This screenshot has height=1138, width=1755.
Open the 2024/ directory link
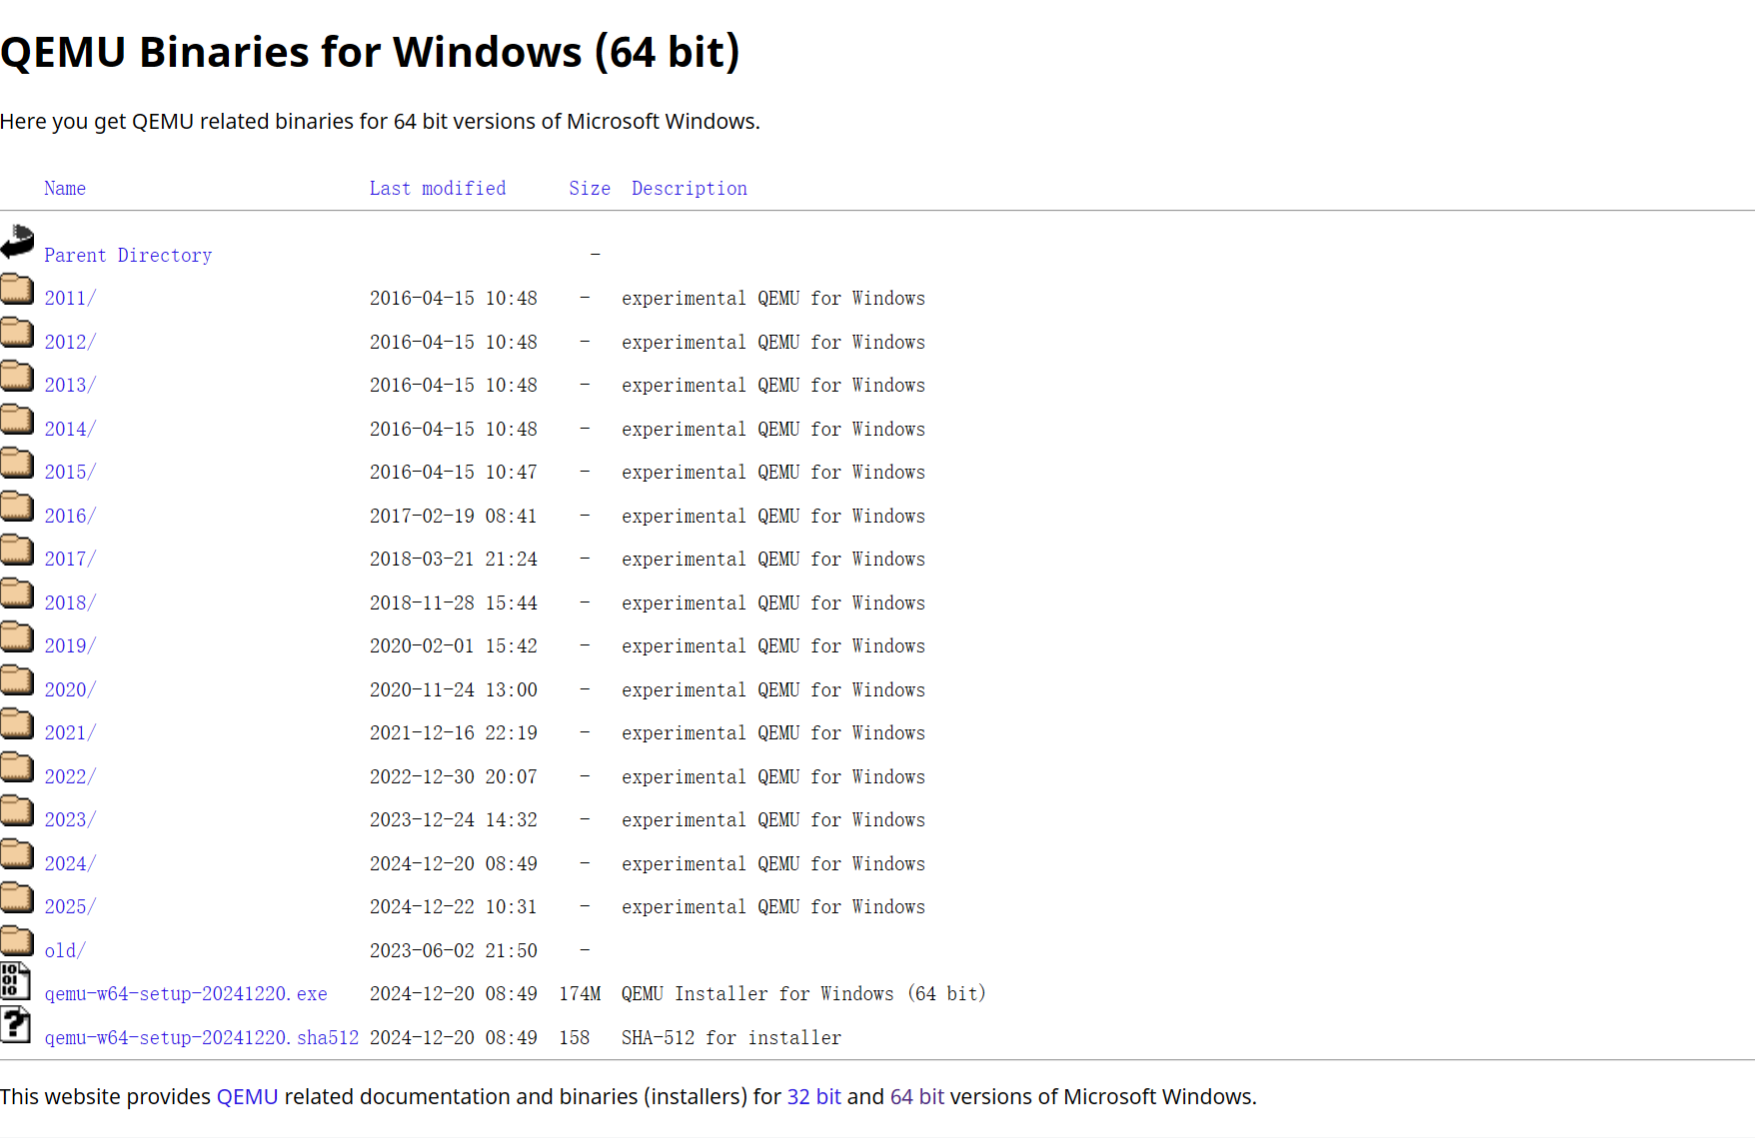[70, 864]
